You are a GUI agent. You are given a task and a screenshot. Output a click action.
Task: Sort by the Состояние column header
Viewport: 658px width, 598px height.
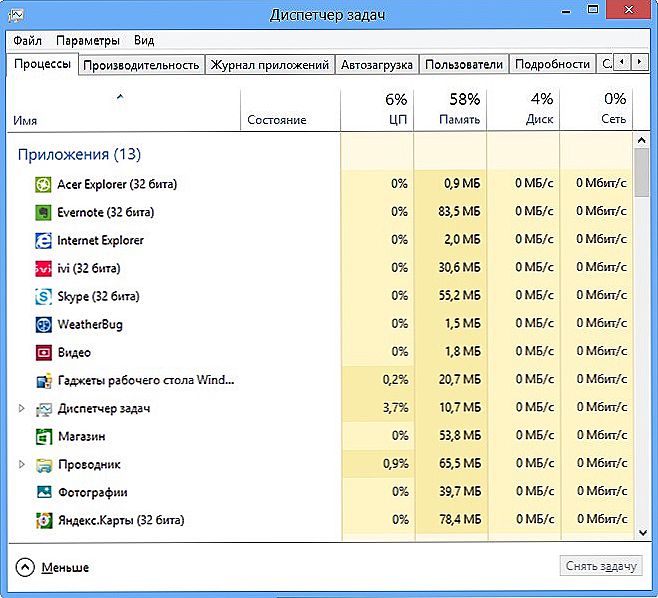coord(290,109)
